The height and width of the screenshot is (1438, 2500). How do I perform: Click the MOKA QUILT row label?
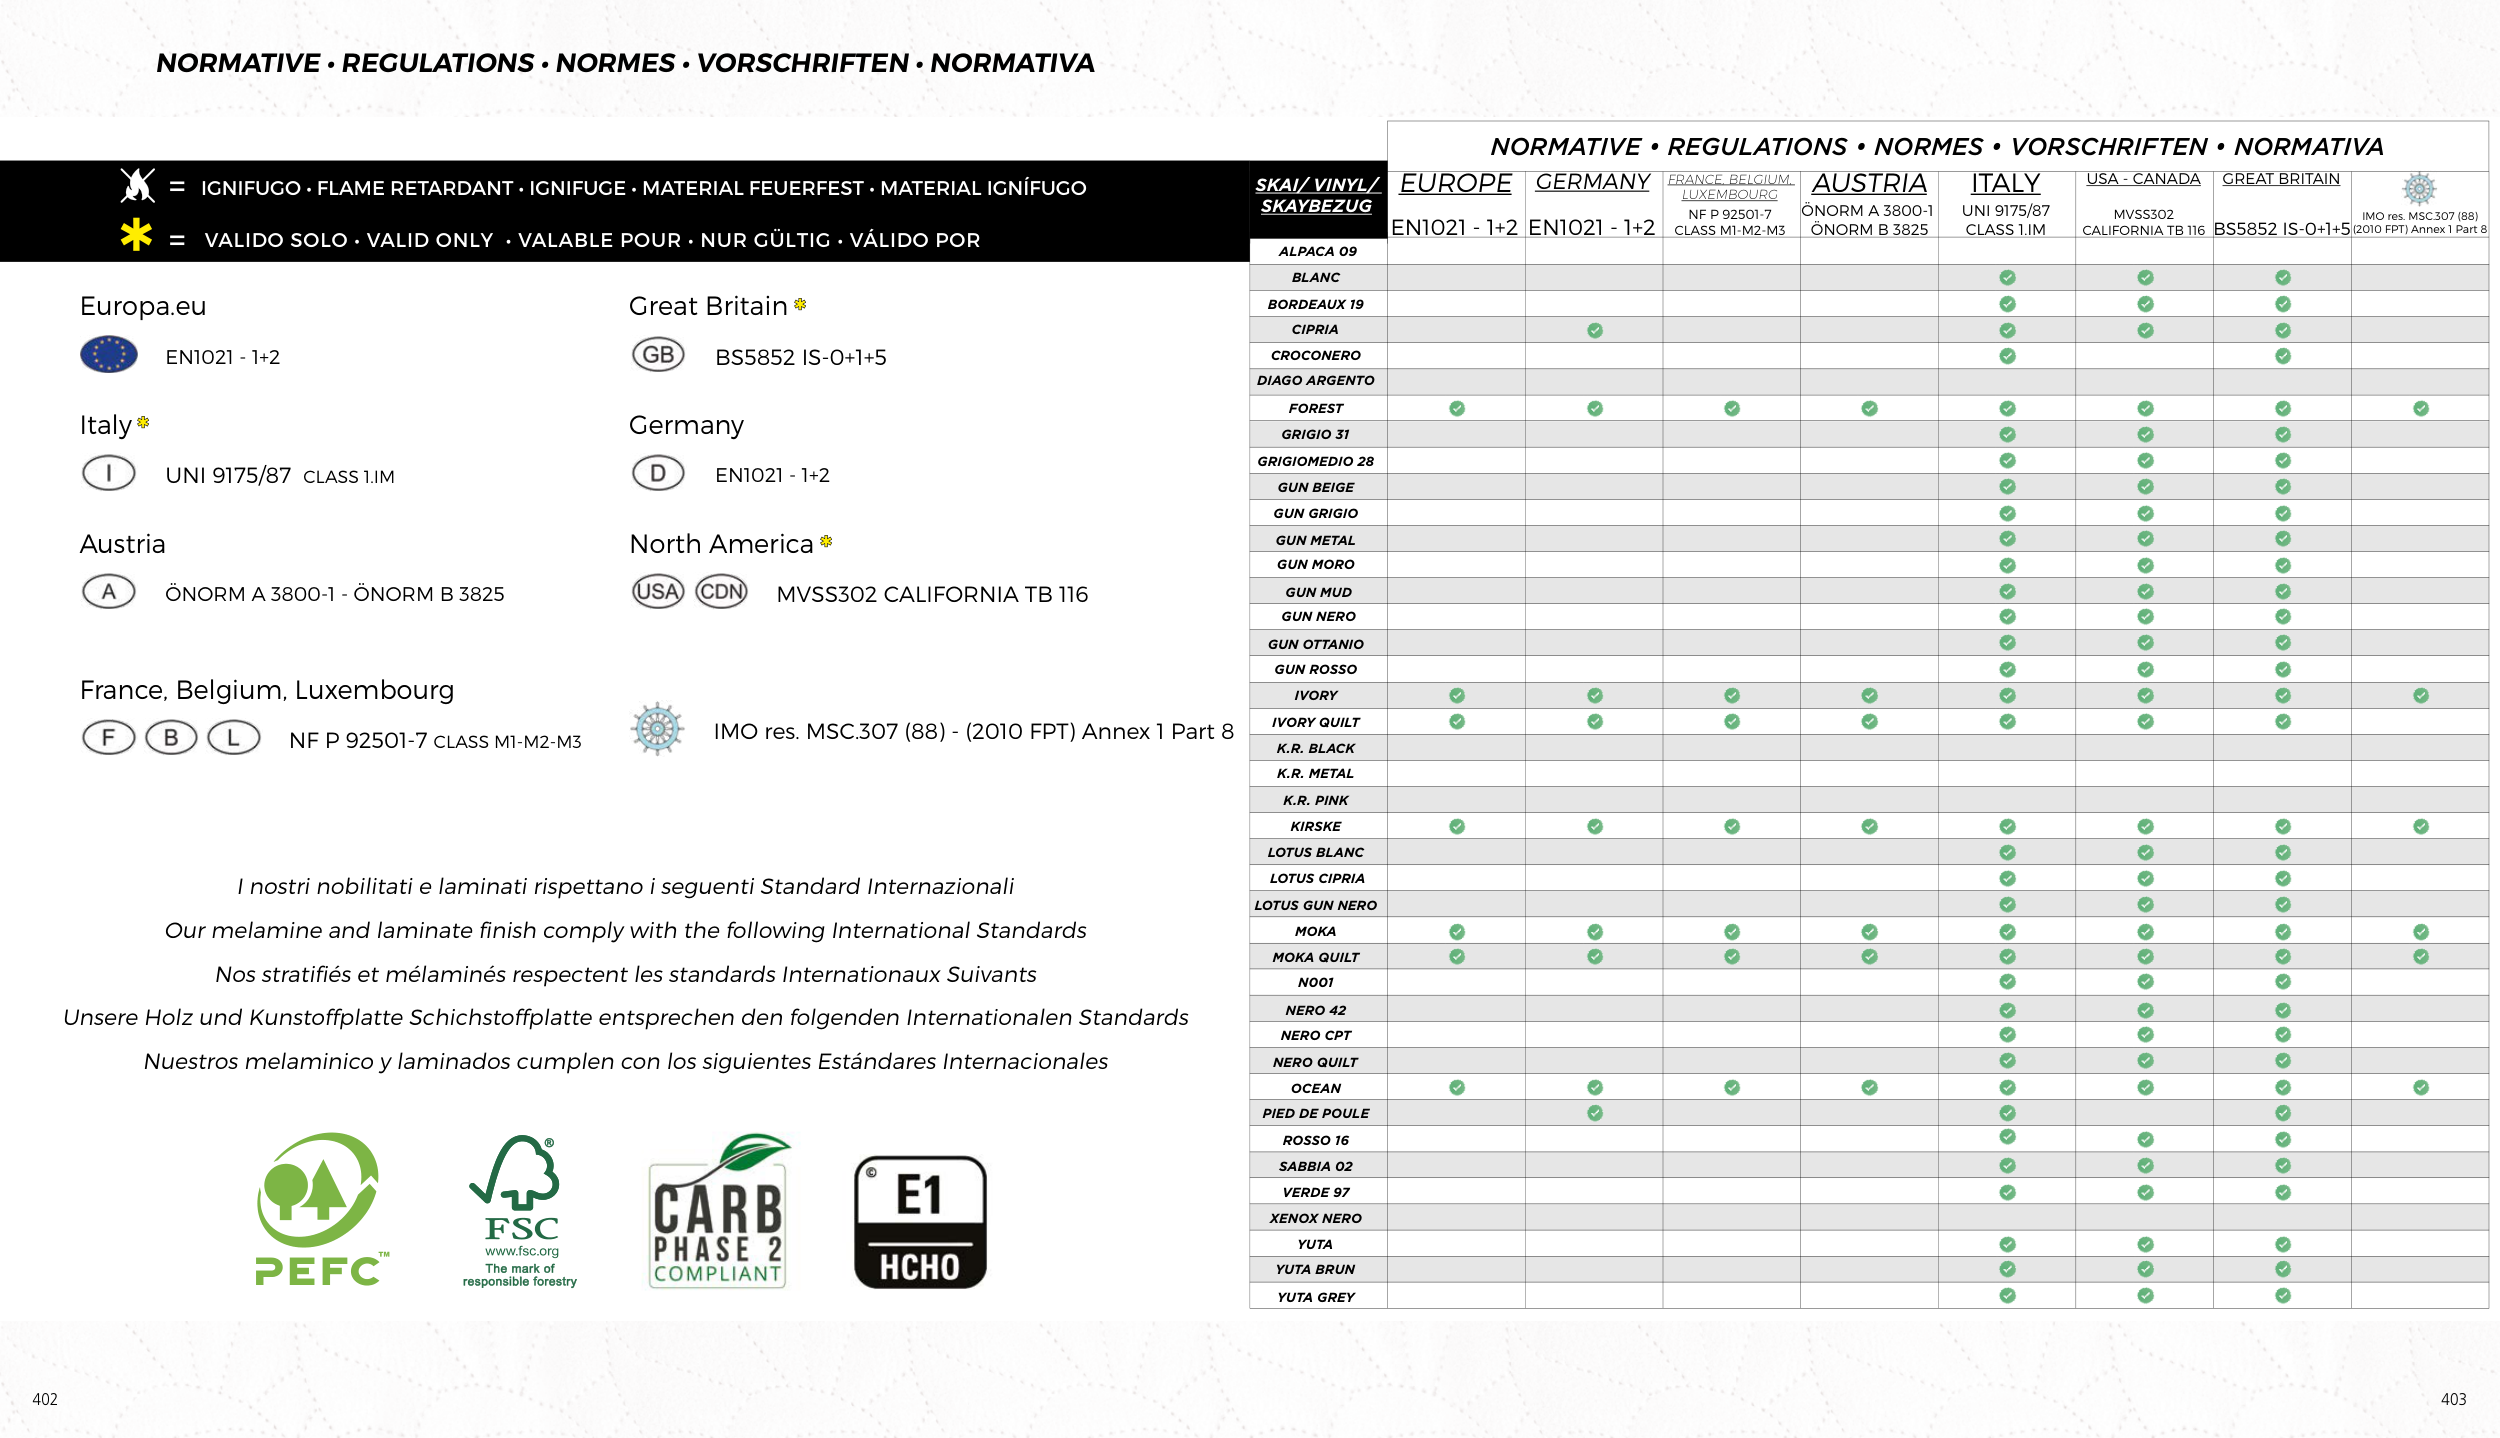pos(1316,957)
